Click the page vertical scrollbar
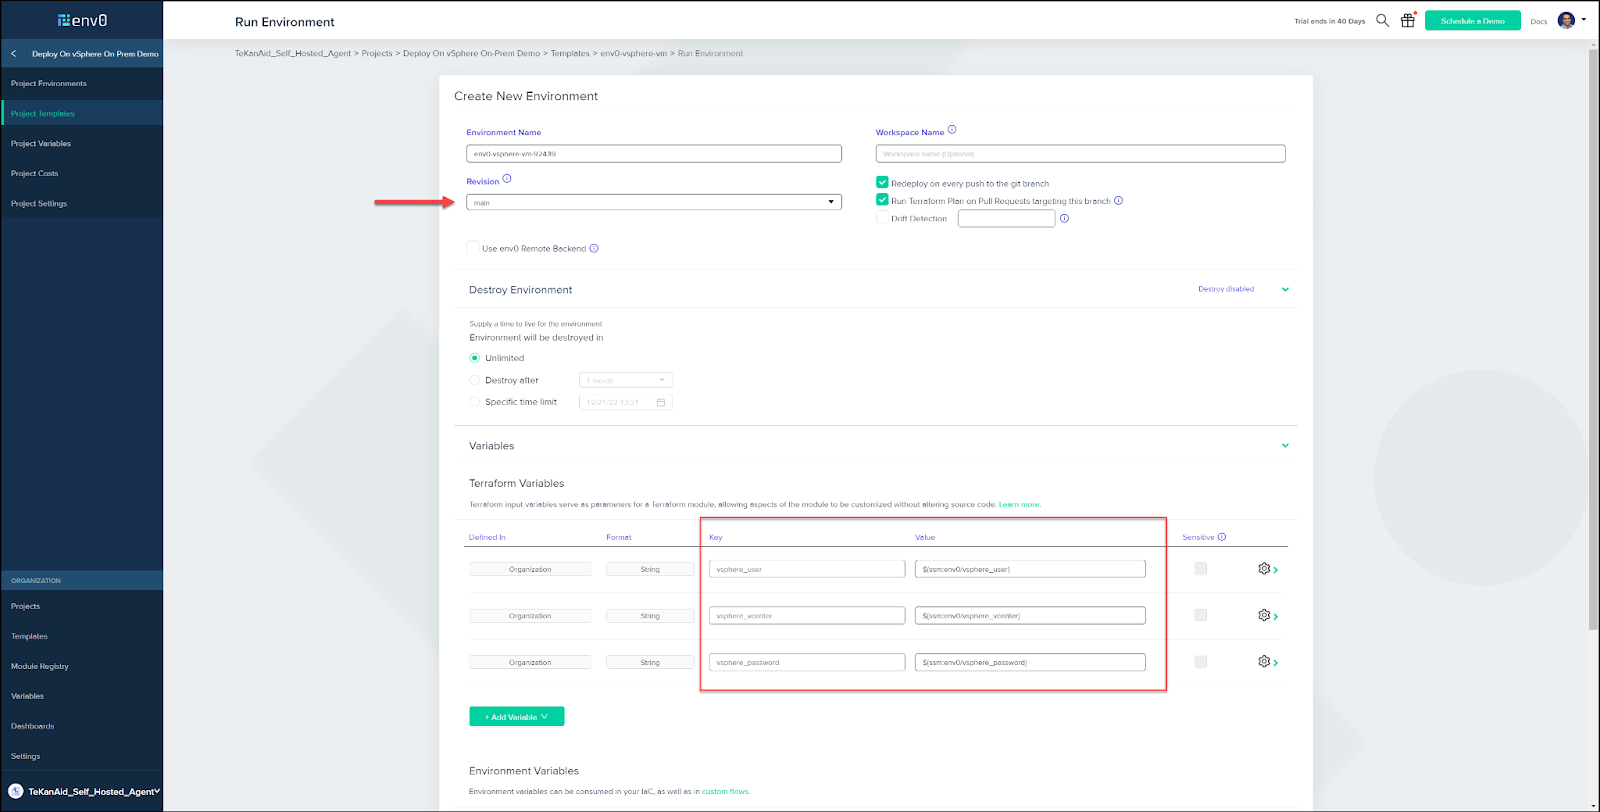Viewport: 1600px width, 812px height. tap(1593, 340)
